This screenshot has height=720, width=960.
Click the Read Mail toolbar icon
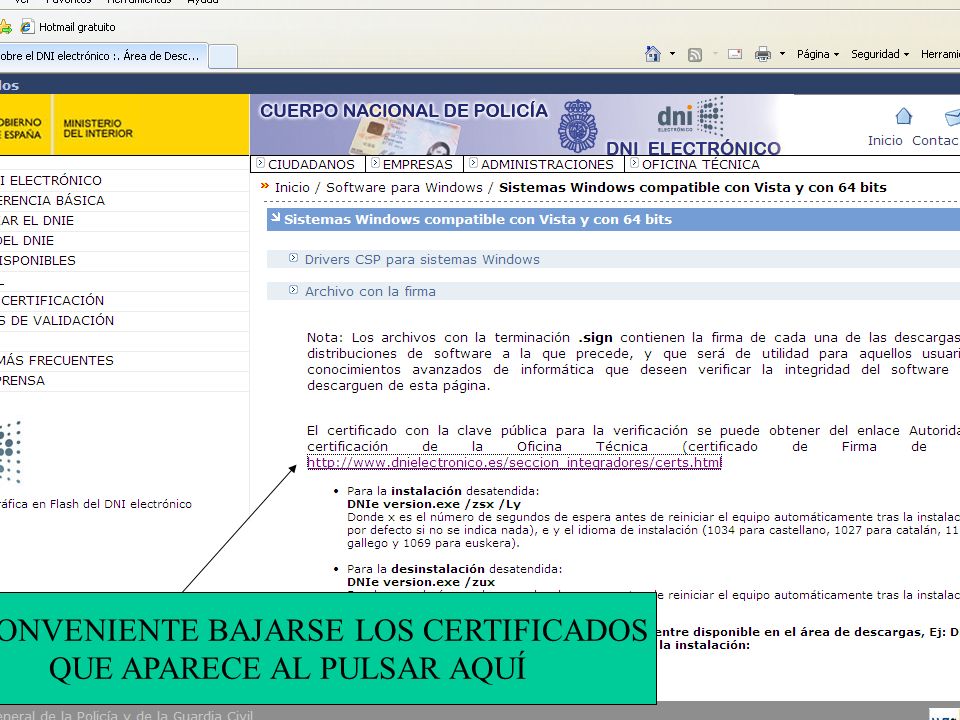click(x=735, y=54)
